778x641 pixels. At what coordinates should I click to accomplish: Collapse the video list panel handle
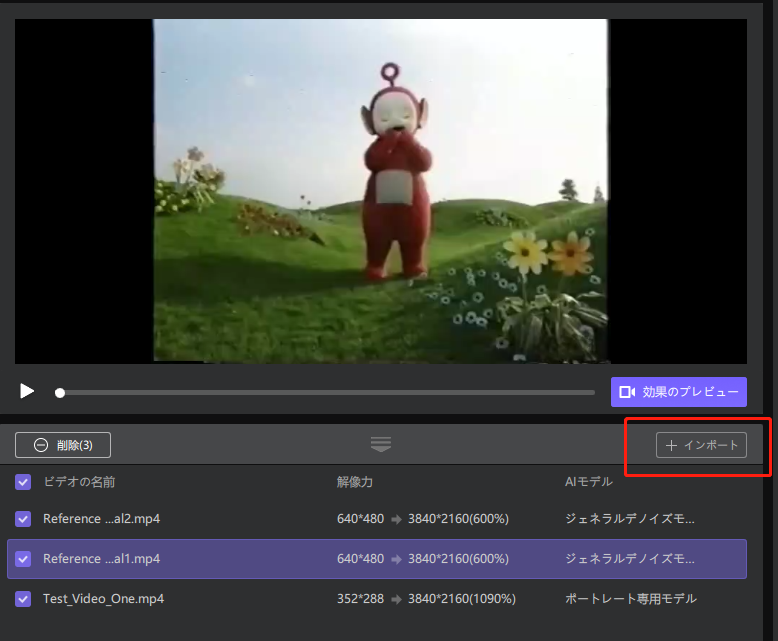[381, 444]
